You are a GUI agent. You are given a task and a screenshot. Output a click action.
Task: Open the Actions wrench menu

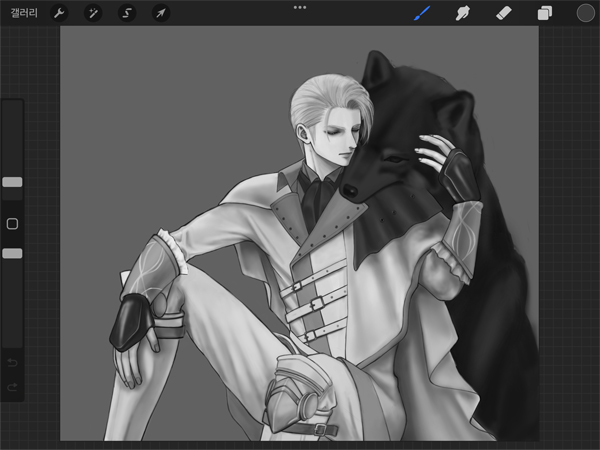59,13
